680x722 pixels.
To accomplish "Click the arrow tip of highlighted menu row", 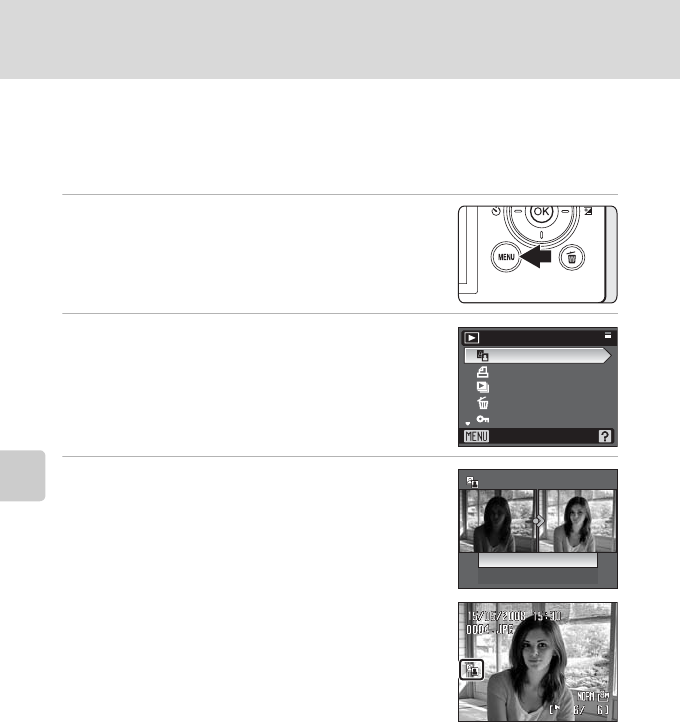I will 607,356.
